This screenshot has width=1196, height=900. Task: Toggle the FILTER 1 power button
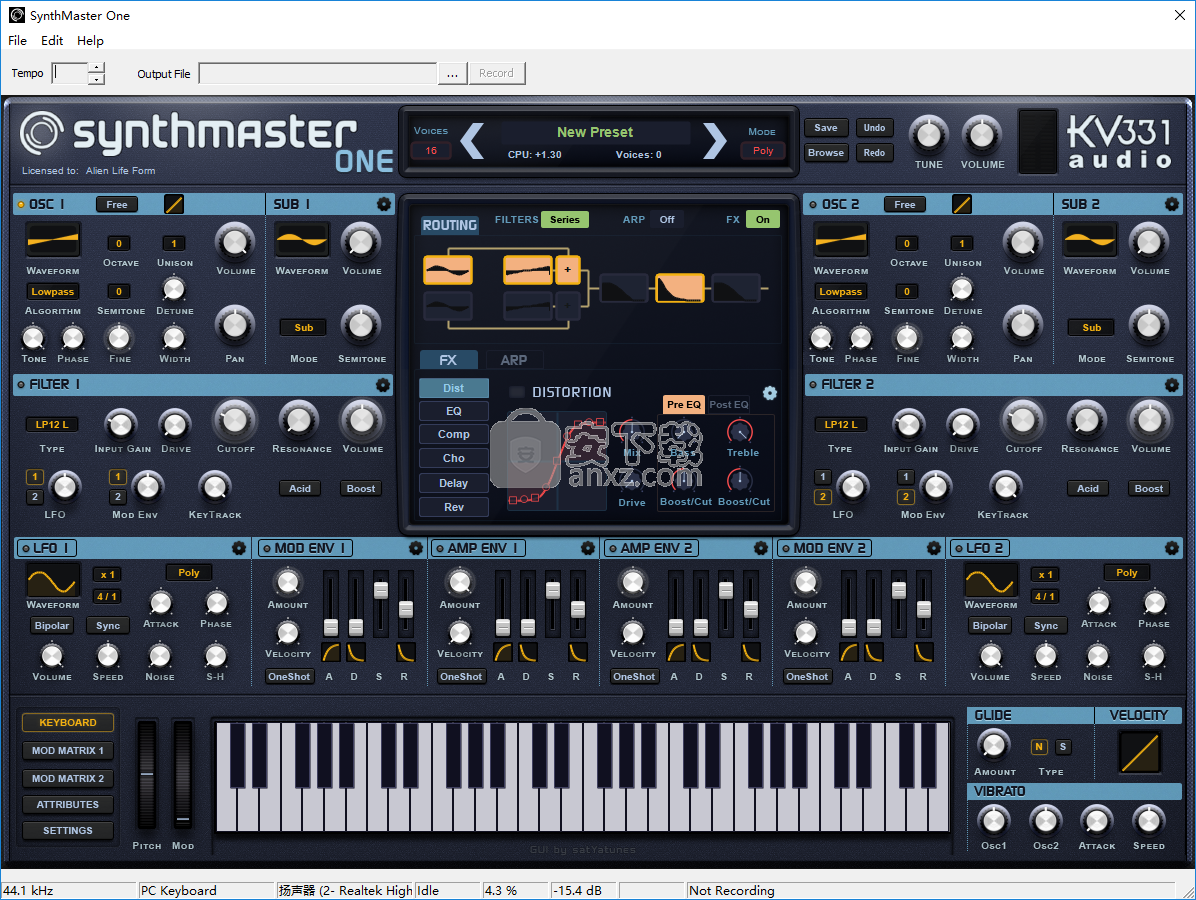(21, 385)
